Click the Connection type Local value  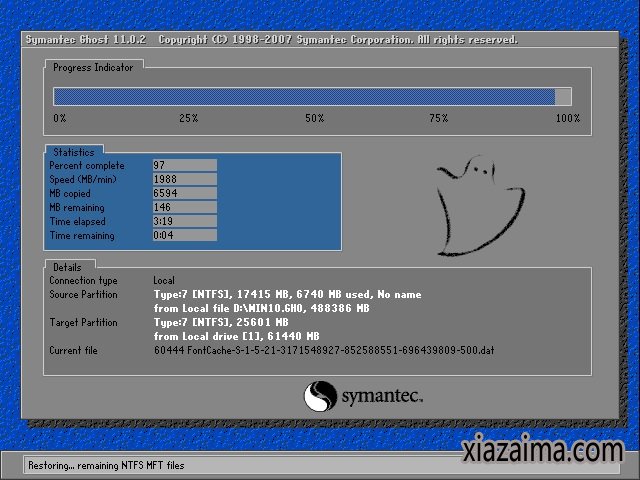[x=164, y=281]
